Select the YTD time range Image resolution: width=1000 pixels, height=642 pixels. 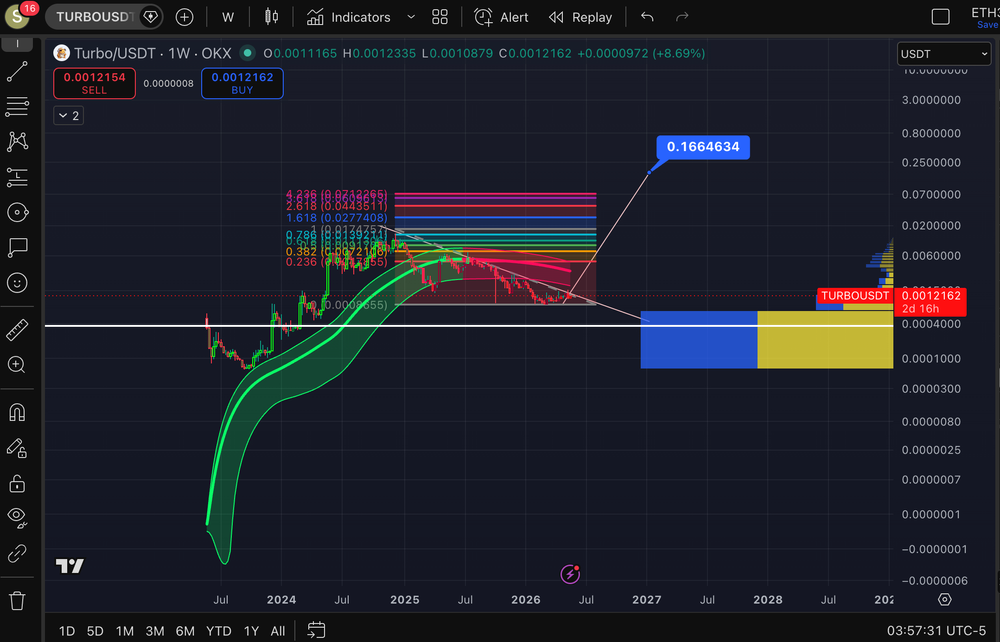tap(219, 631)
